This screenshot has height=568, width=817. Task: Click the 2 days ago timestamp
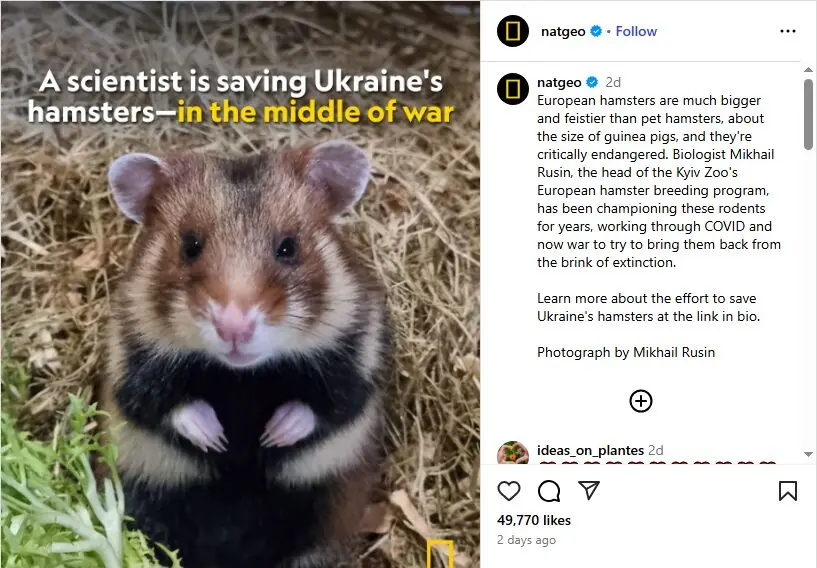526,540
